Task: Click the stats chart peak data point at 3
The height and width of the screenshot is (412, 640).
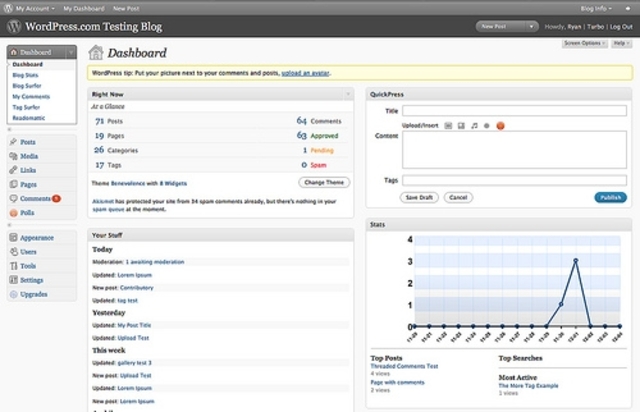Action: click(576, 260)
